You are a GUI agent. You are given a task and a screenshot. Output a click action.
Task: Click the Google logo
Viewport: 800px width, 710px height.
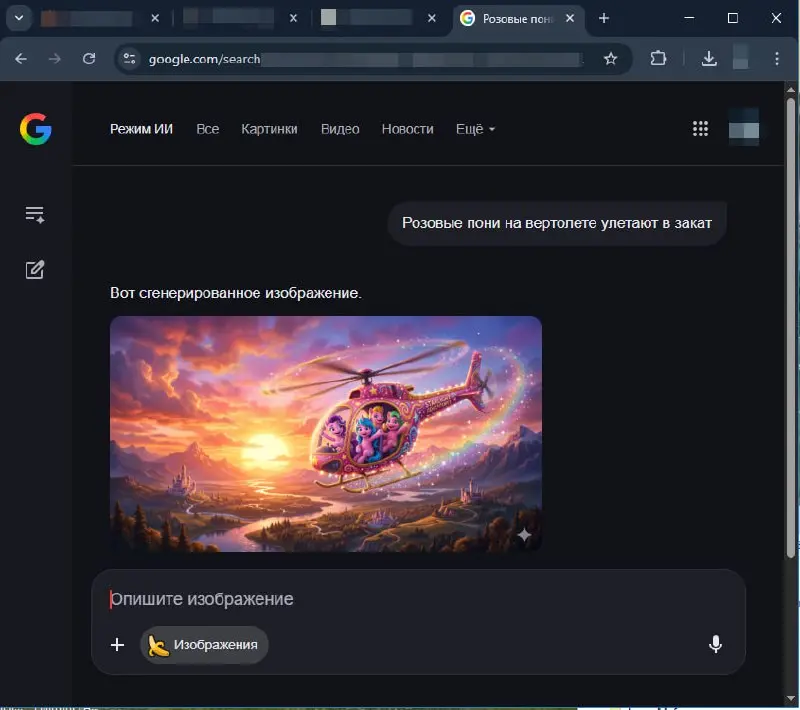pyautogui.click(x=36, y=129)
